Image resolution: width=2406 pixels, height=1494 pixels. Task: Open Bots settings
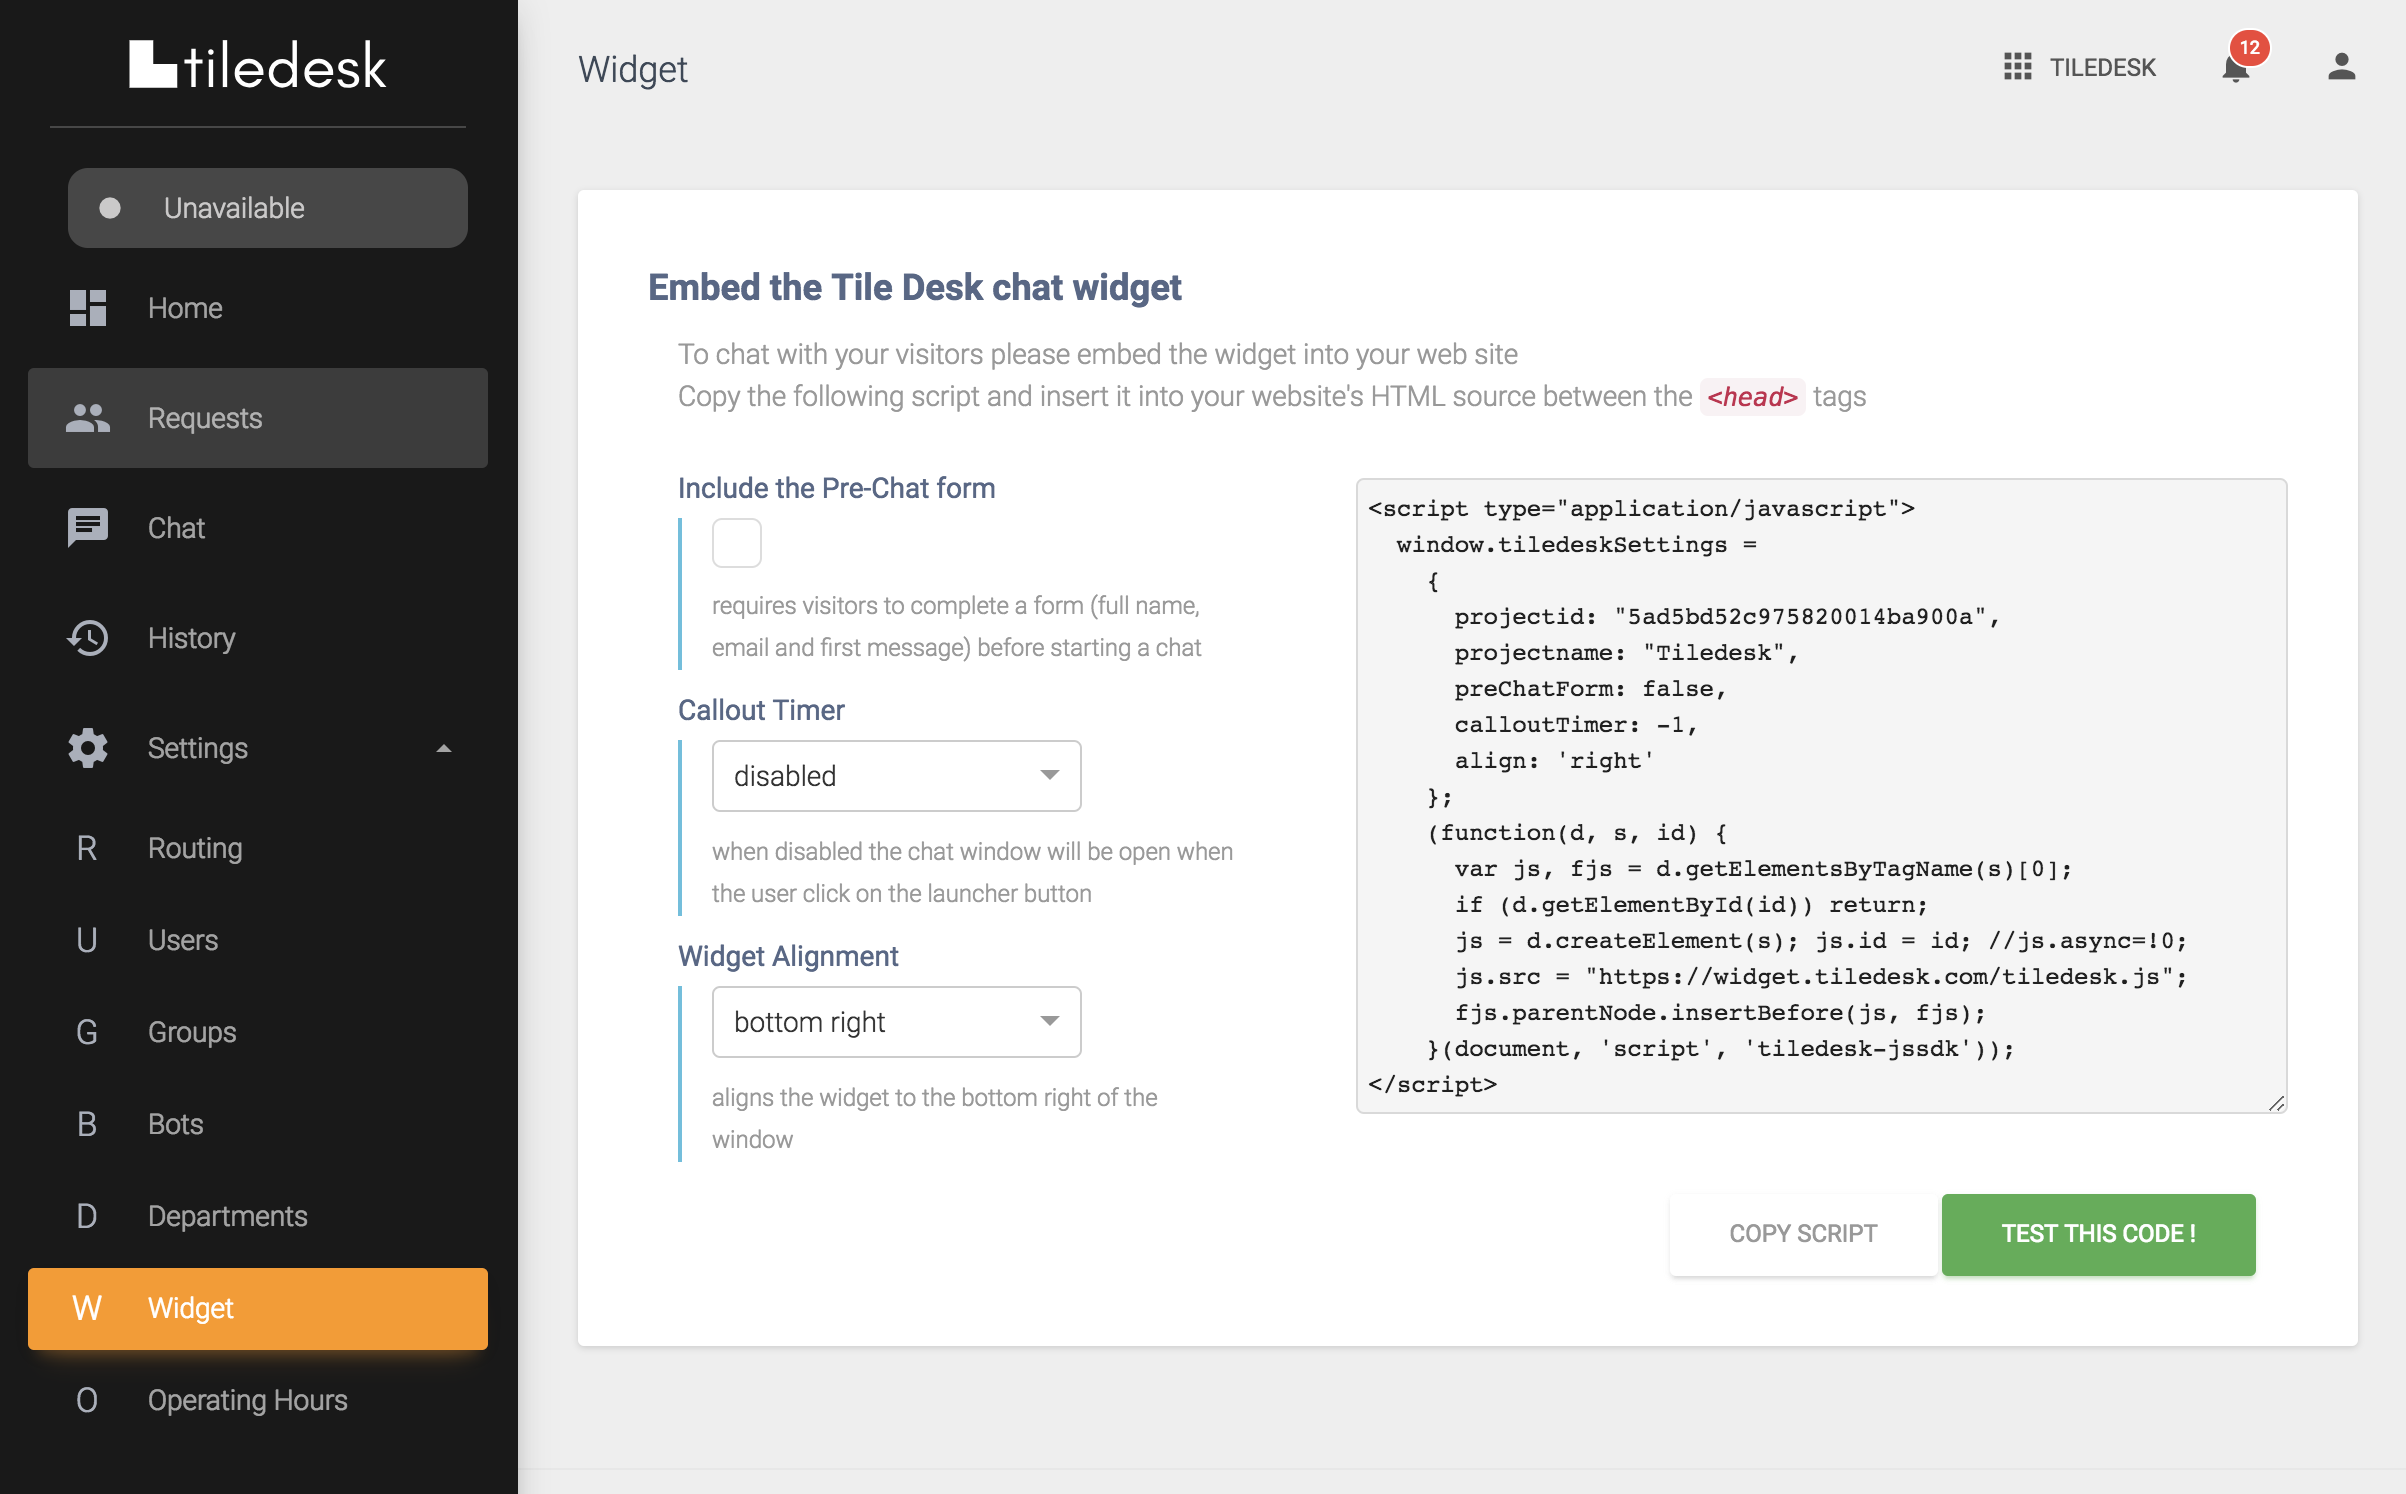[x=258, y=1124]
